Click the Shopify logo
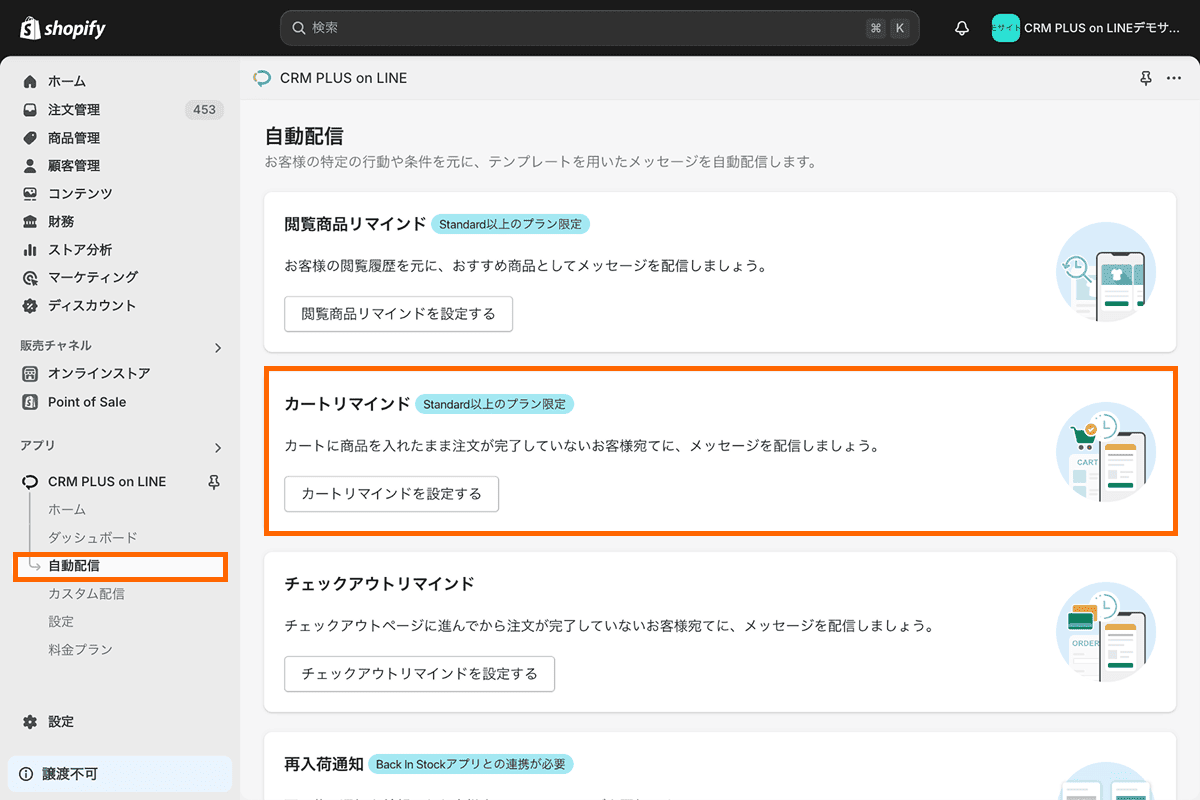 point(62,28)
